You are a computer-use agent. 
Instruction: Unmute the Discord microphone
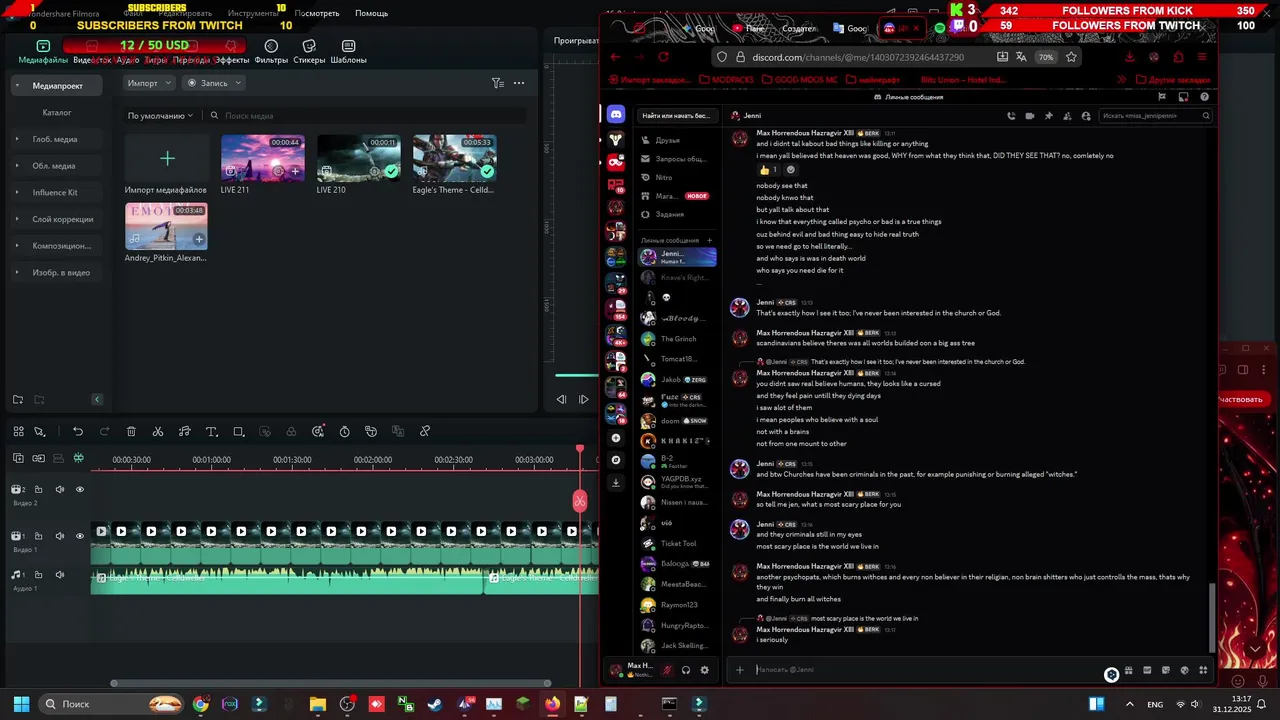pos(667,670)
